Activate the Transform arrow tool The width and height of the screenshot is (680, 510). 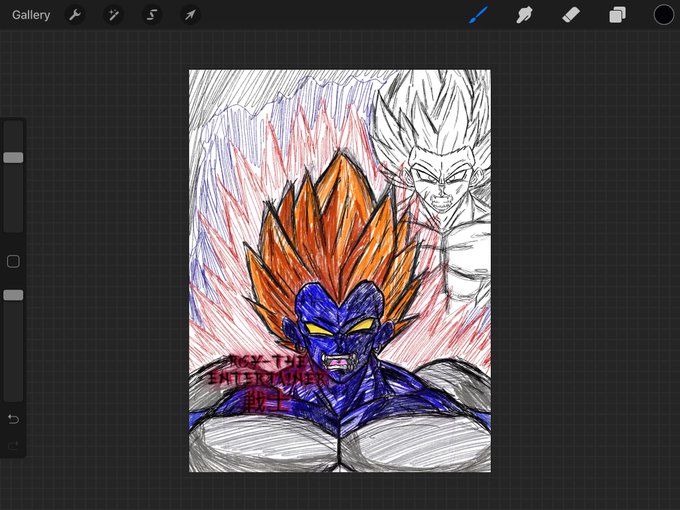click(x=190, y=15)
